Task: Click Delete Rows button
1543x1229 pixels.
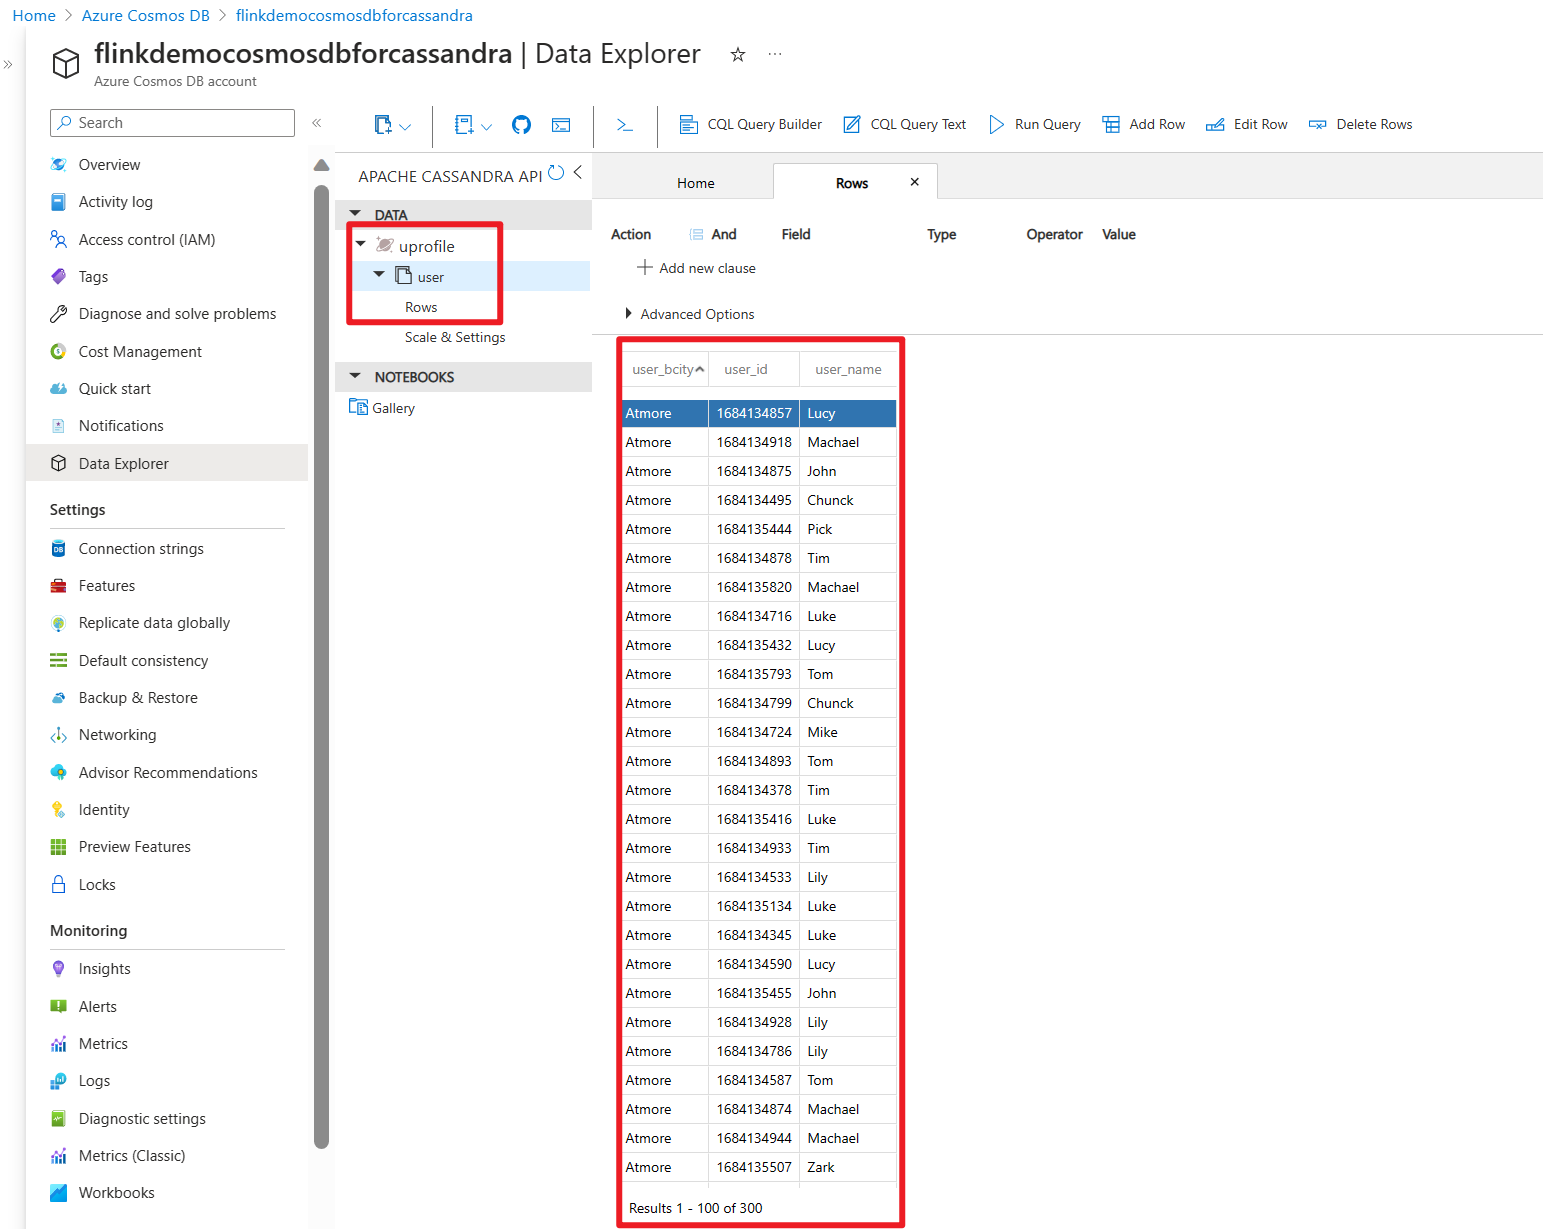Action: click(1360, 125)
